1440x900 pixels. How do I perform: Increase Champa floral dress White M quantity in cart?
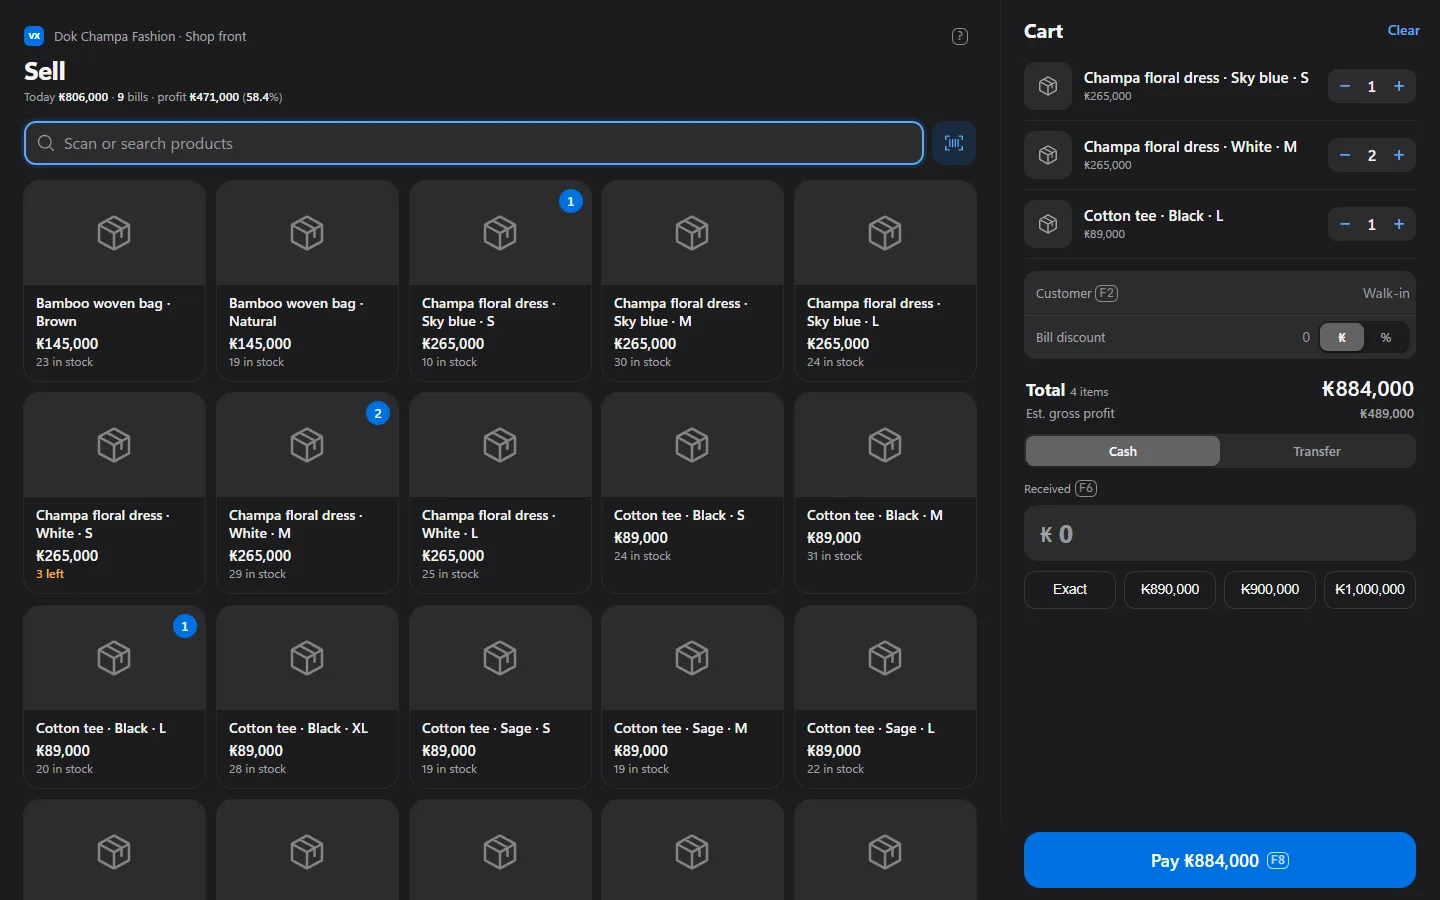point(1399,156)
